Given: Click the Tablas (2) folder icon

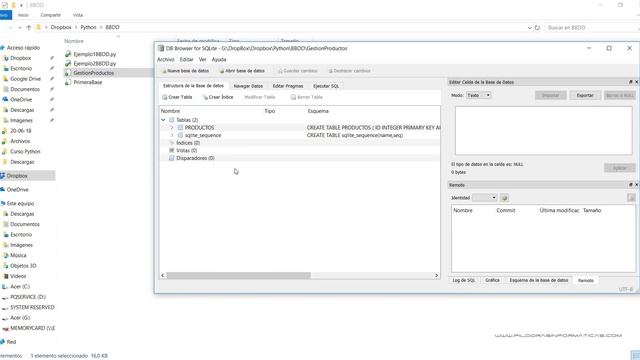Looking at the screenshot, I should pos(172,120).
